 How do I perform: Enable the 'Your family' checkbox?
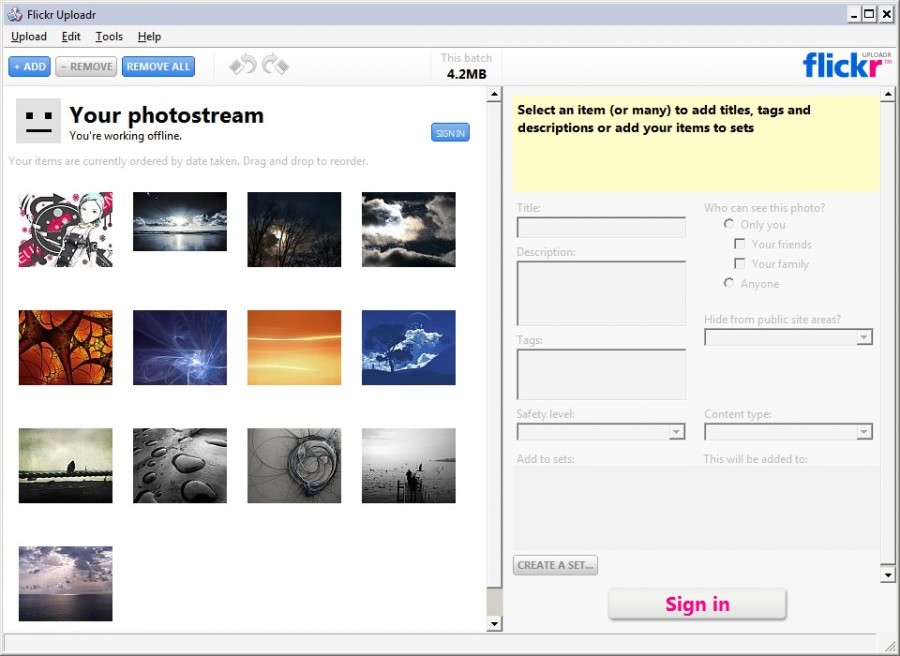tap(740, 263)
